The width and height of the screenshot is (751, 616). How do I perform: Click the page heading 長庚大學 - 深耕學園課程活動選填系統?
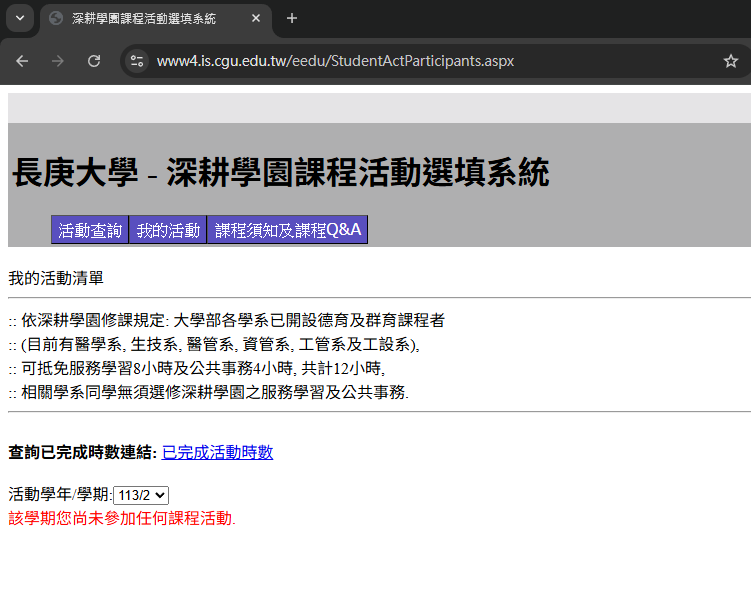(281, 172)
